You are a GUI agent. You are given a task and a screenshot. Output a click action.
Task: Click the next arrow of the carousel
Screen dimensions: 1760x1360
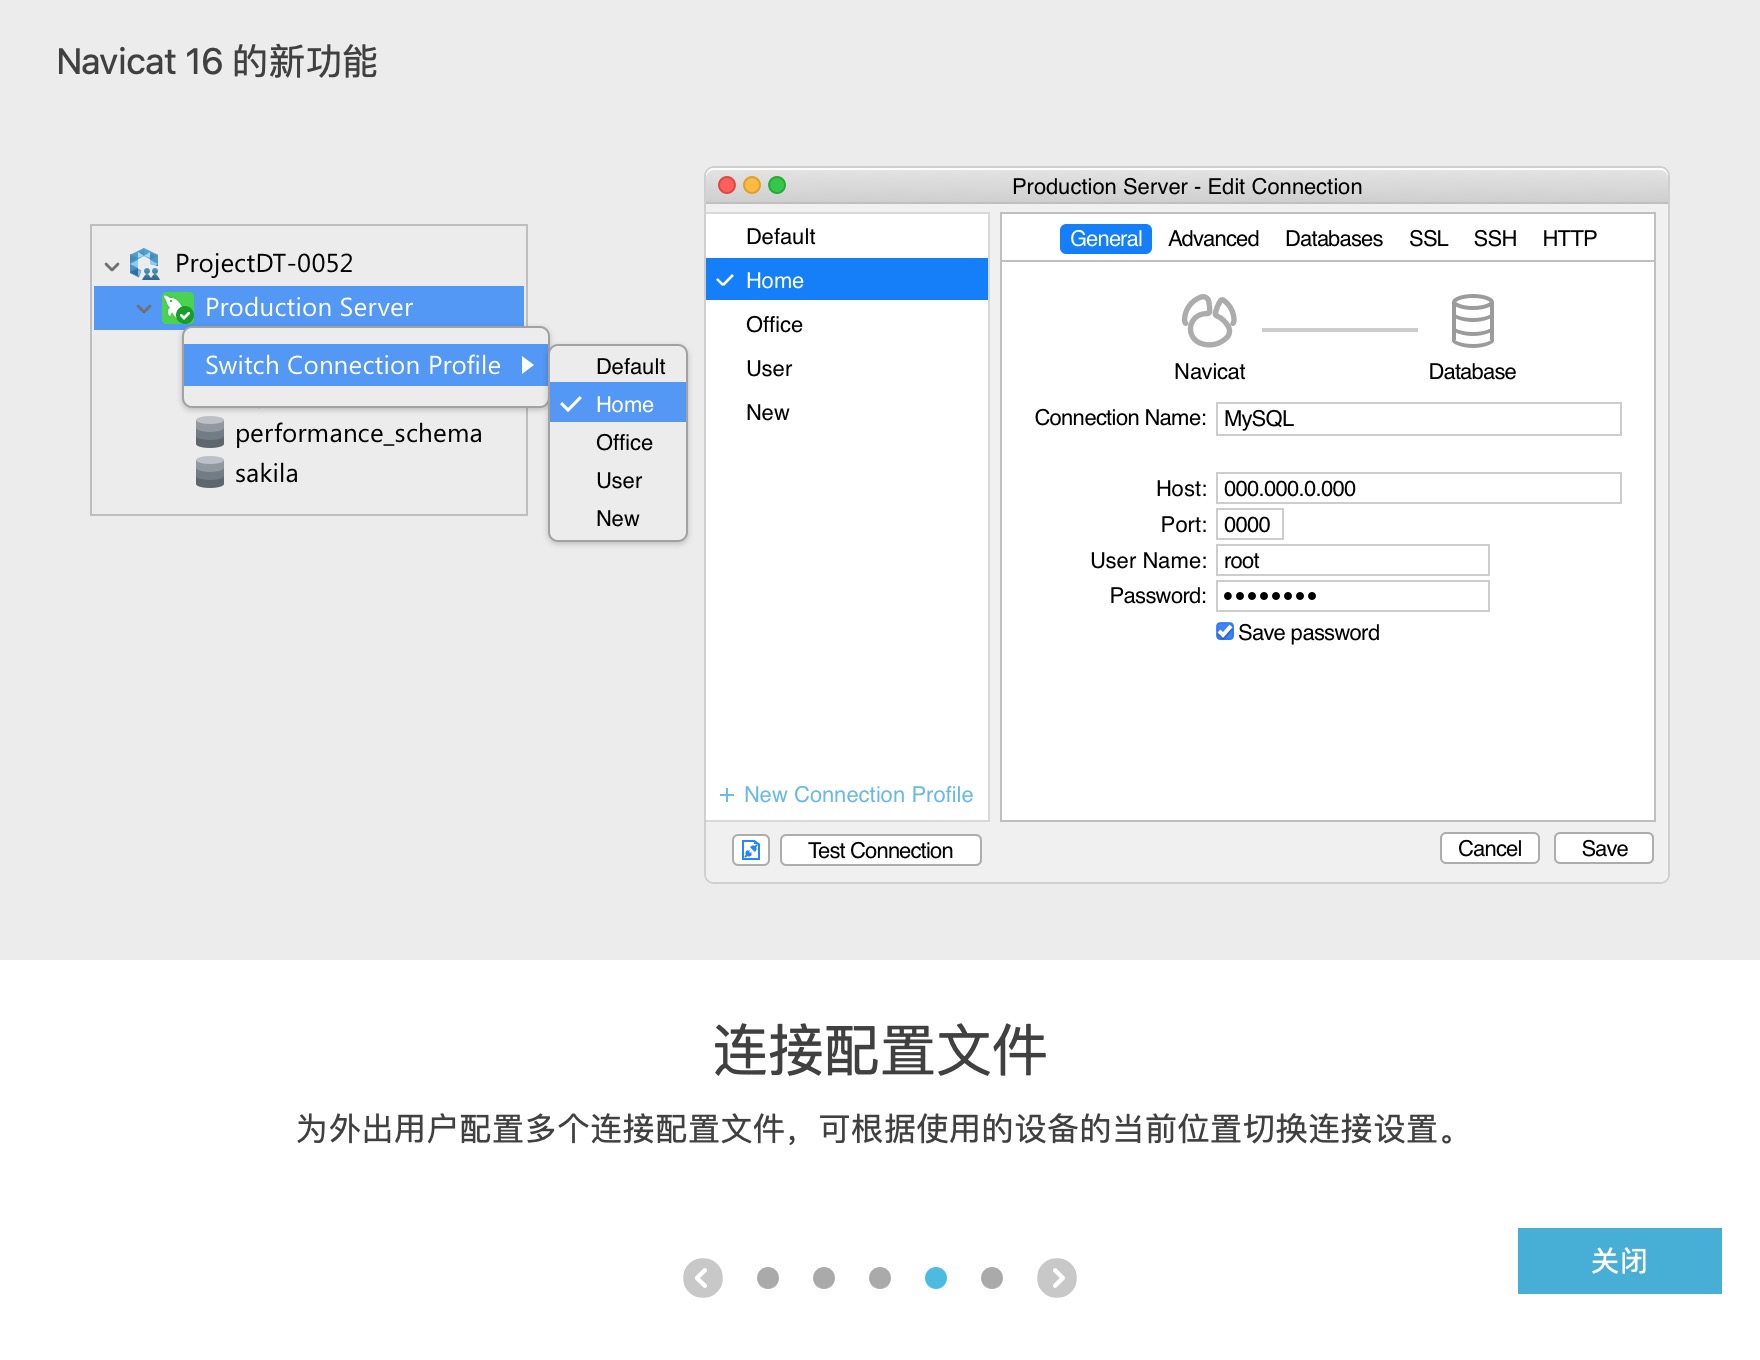click(x=1056, y=1277)
